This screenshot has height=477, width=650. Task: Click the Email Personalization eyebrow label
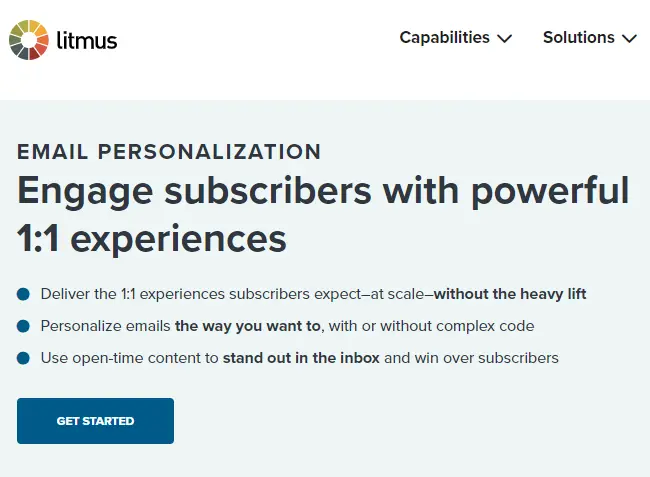[169, 152]
